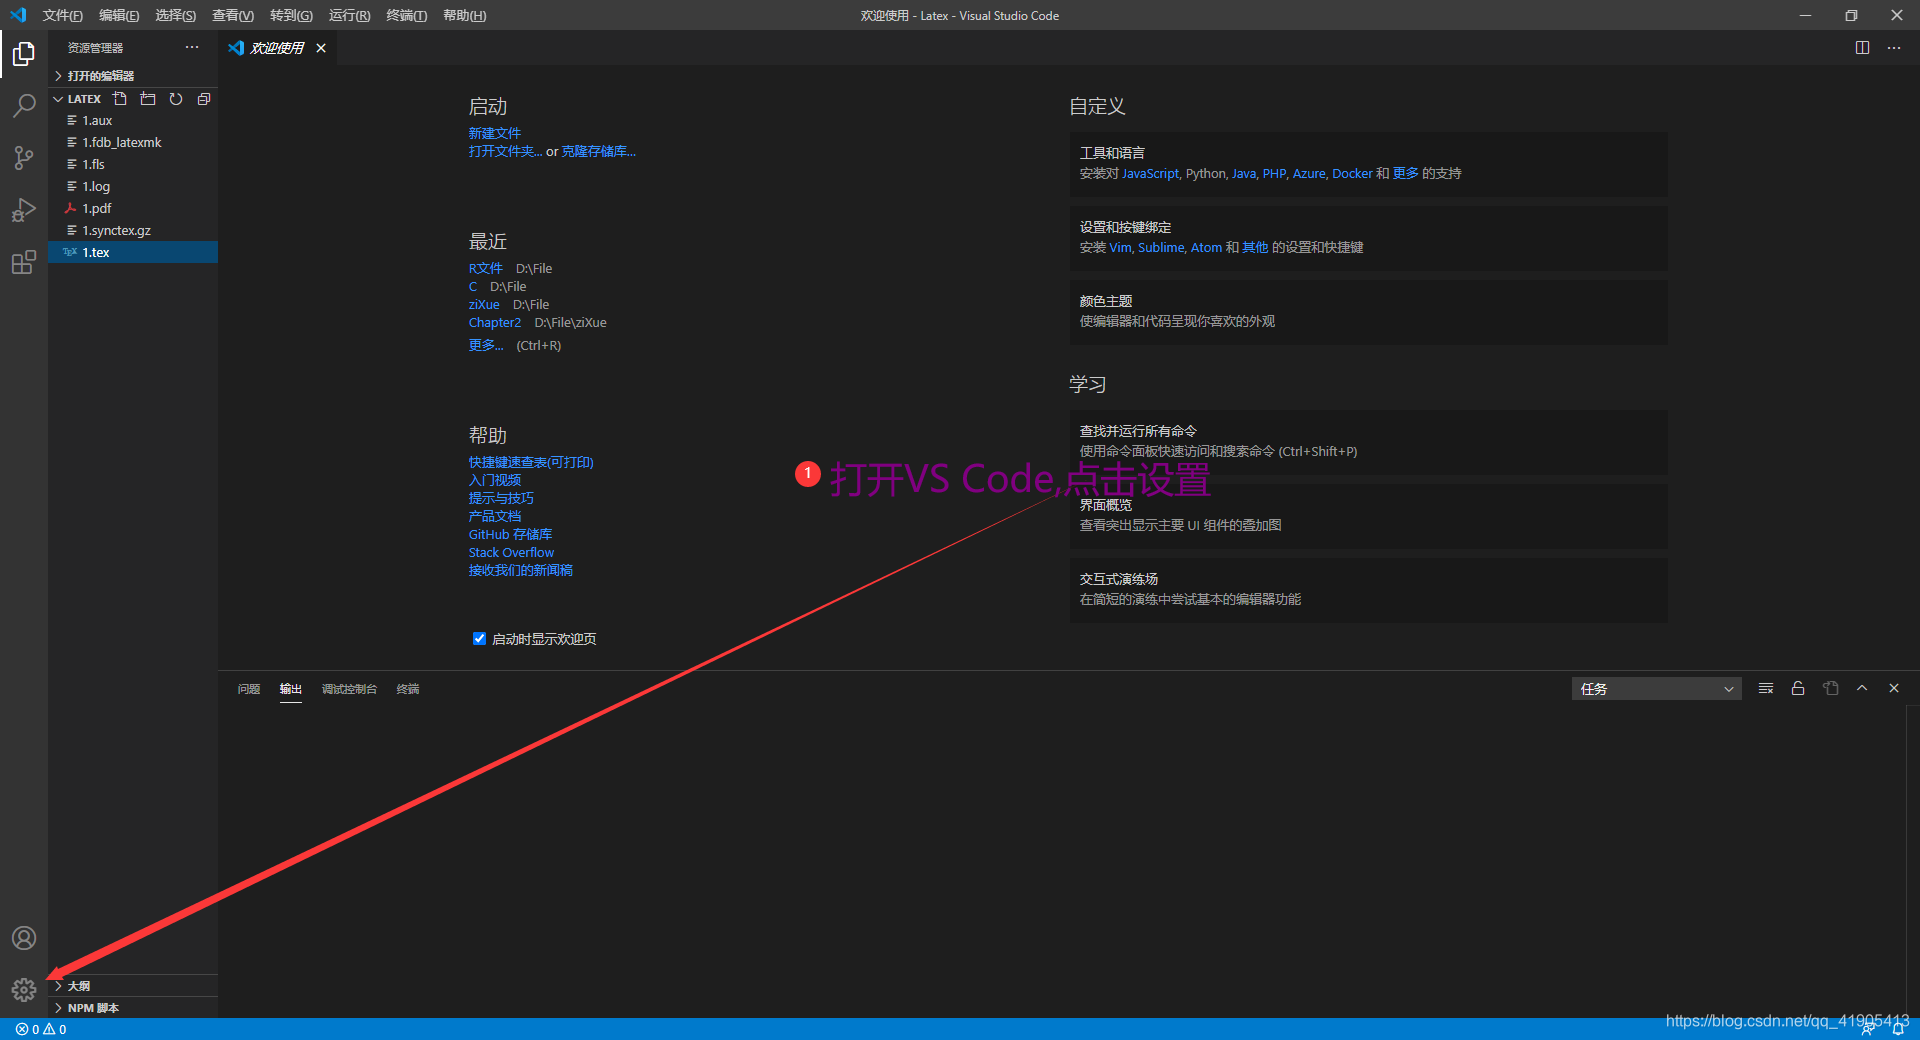Screen dimensions: 1920x1040
Task: Click the Stack Overflow help link
Action: click(511, 552)
